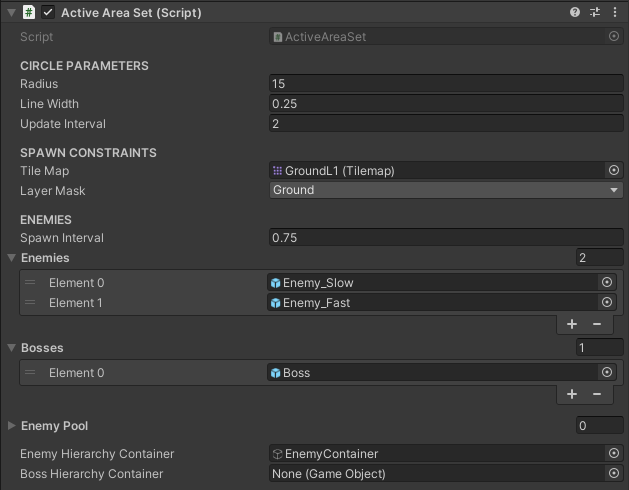
Task: Collapse the Active Area Set component foldout
Action: [x=11, y=12]
